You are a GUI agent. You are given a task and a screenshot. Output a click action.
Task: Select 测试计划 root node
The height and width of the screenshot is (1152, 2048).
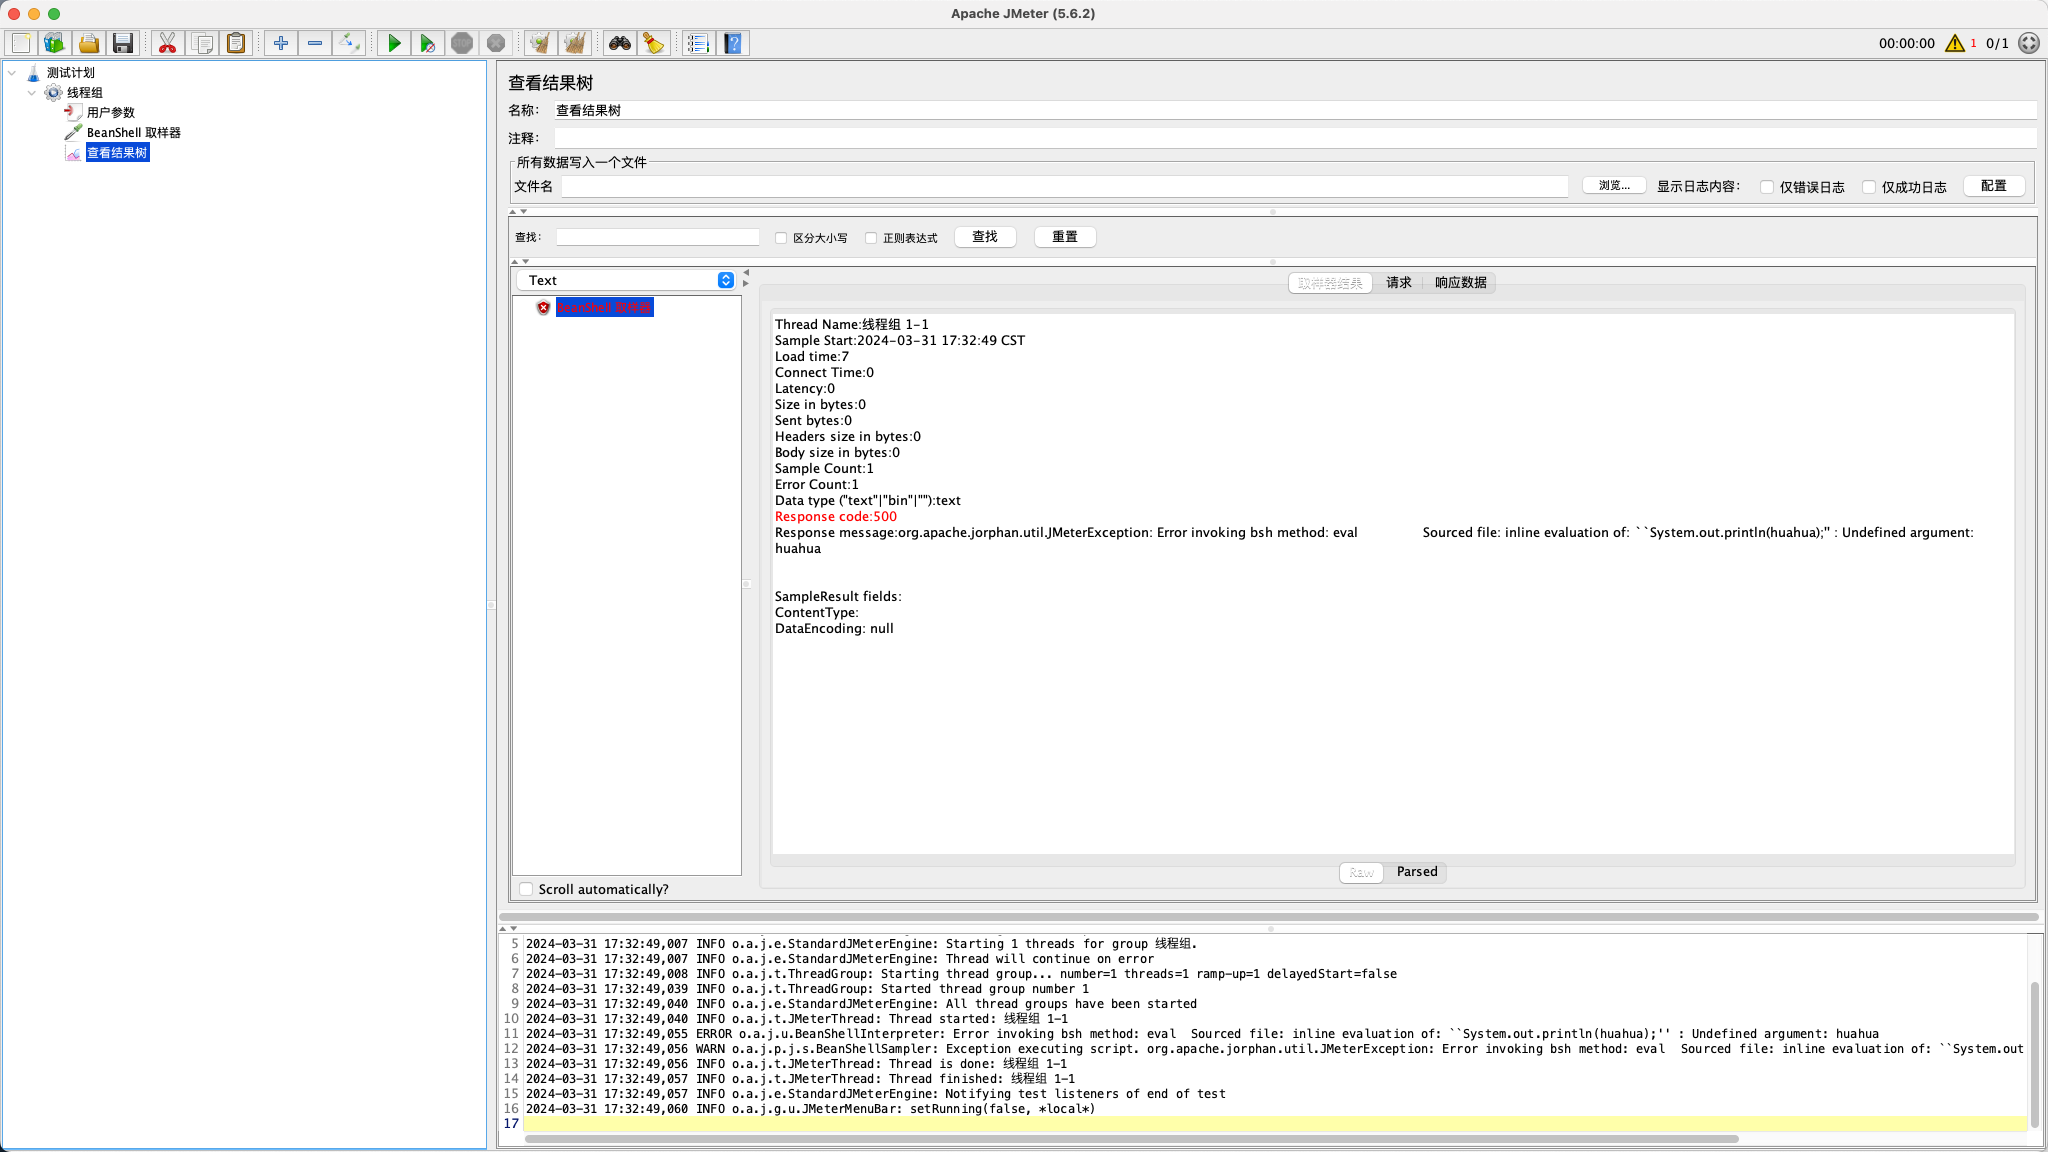pos(71,72)
